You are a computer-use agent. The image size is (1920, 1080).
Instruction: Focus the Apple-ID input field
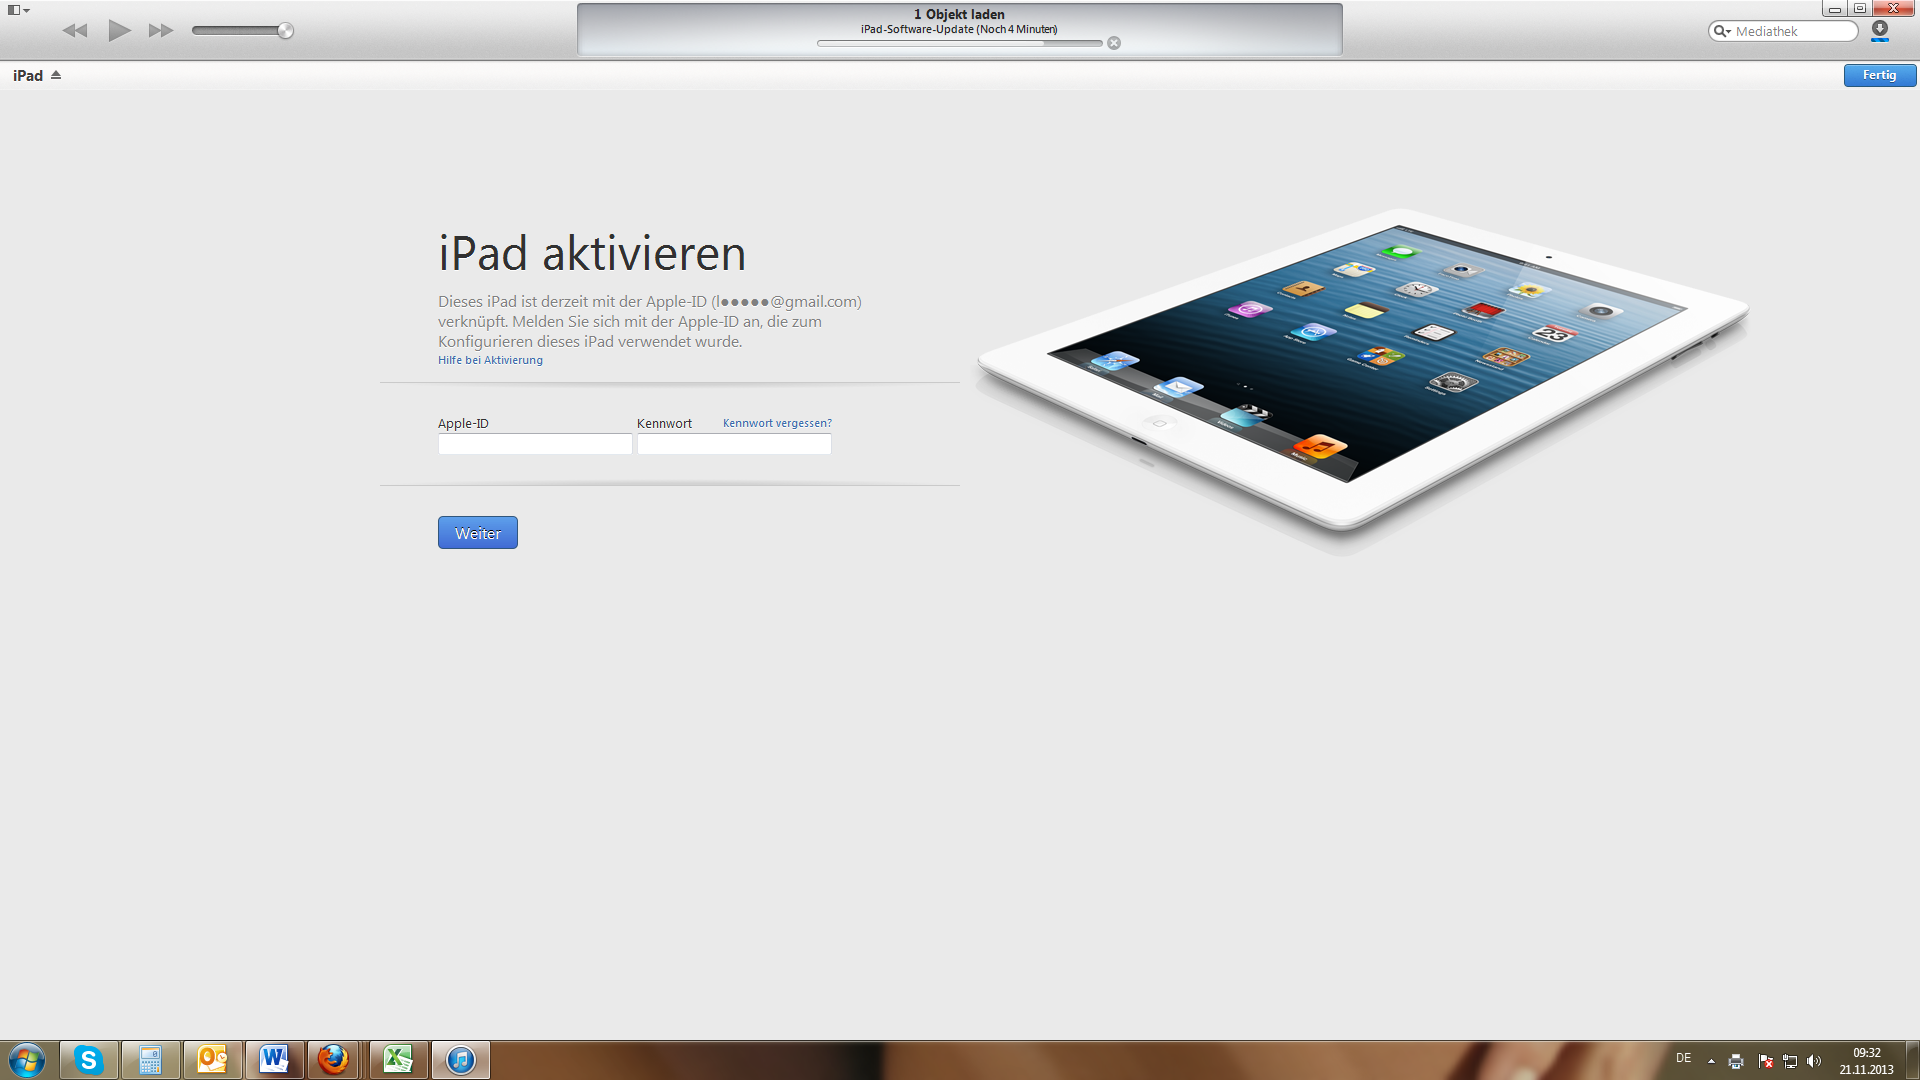[x=535, y=444]
